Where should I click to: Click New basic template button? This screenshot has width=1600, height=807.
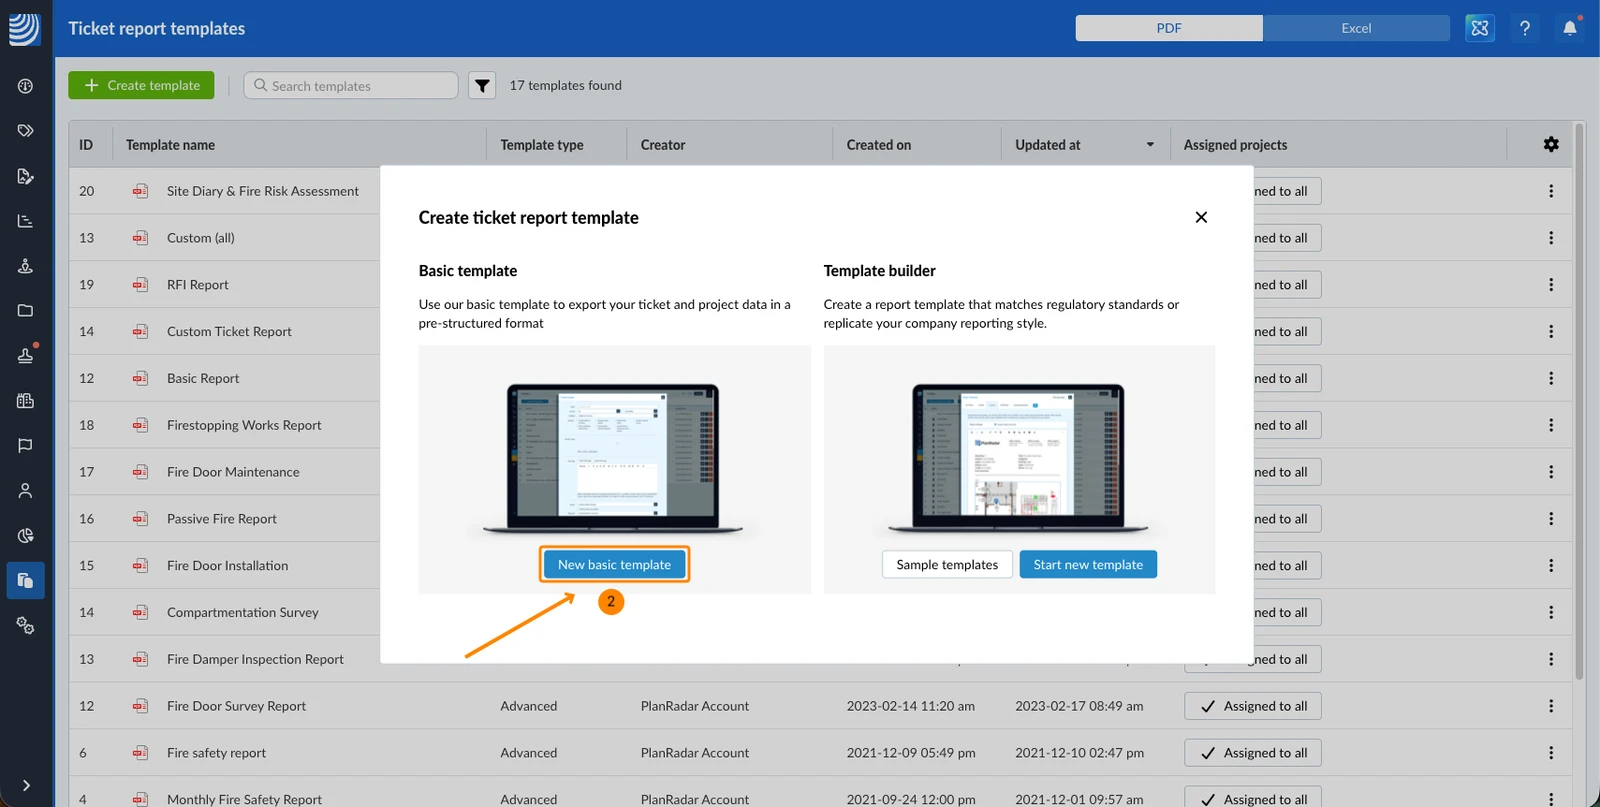click(x=614, y=565)
